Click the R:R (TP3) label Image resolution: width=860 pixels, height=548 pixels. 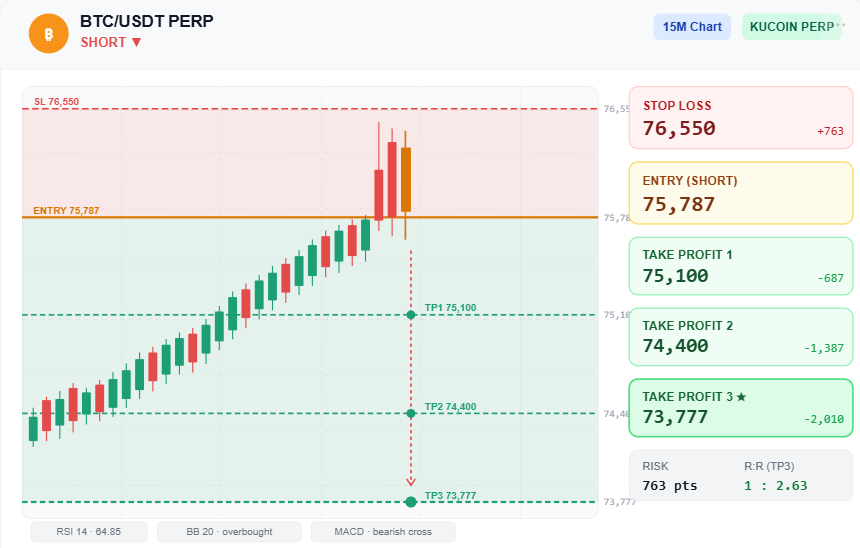click(x=769, y=466)
